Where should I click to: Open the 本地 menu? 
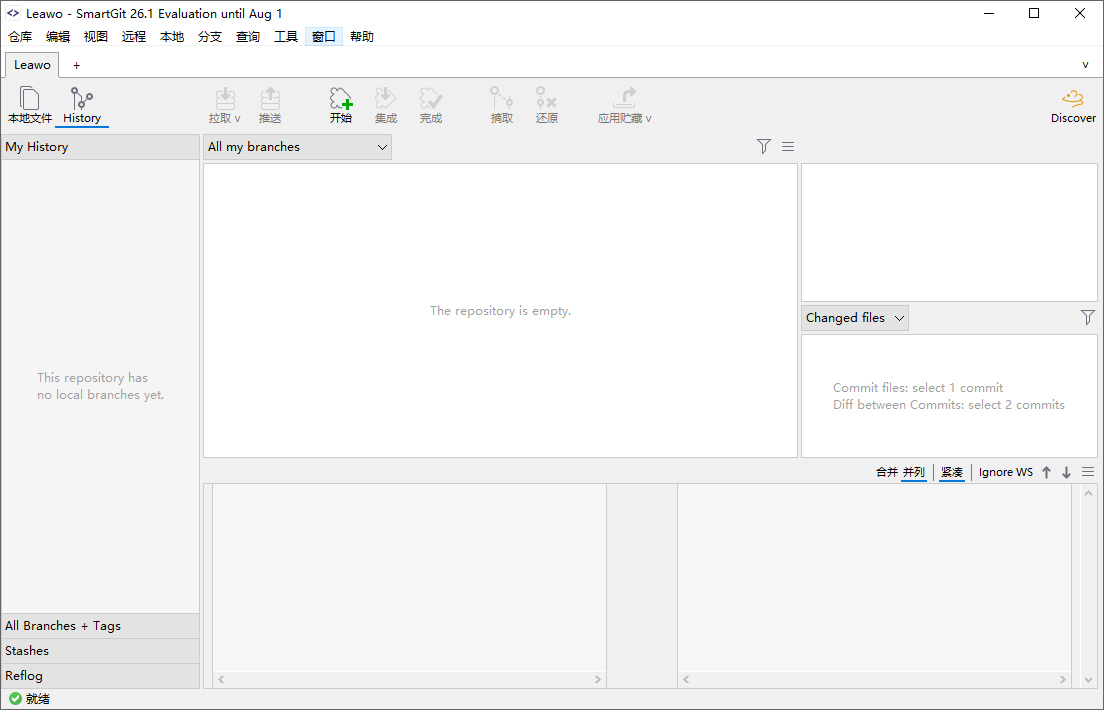tap(172, 37)
